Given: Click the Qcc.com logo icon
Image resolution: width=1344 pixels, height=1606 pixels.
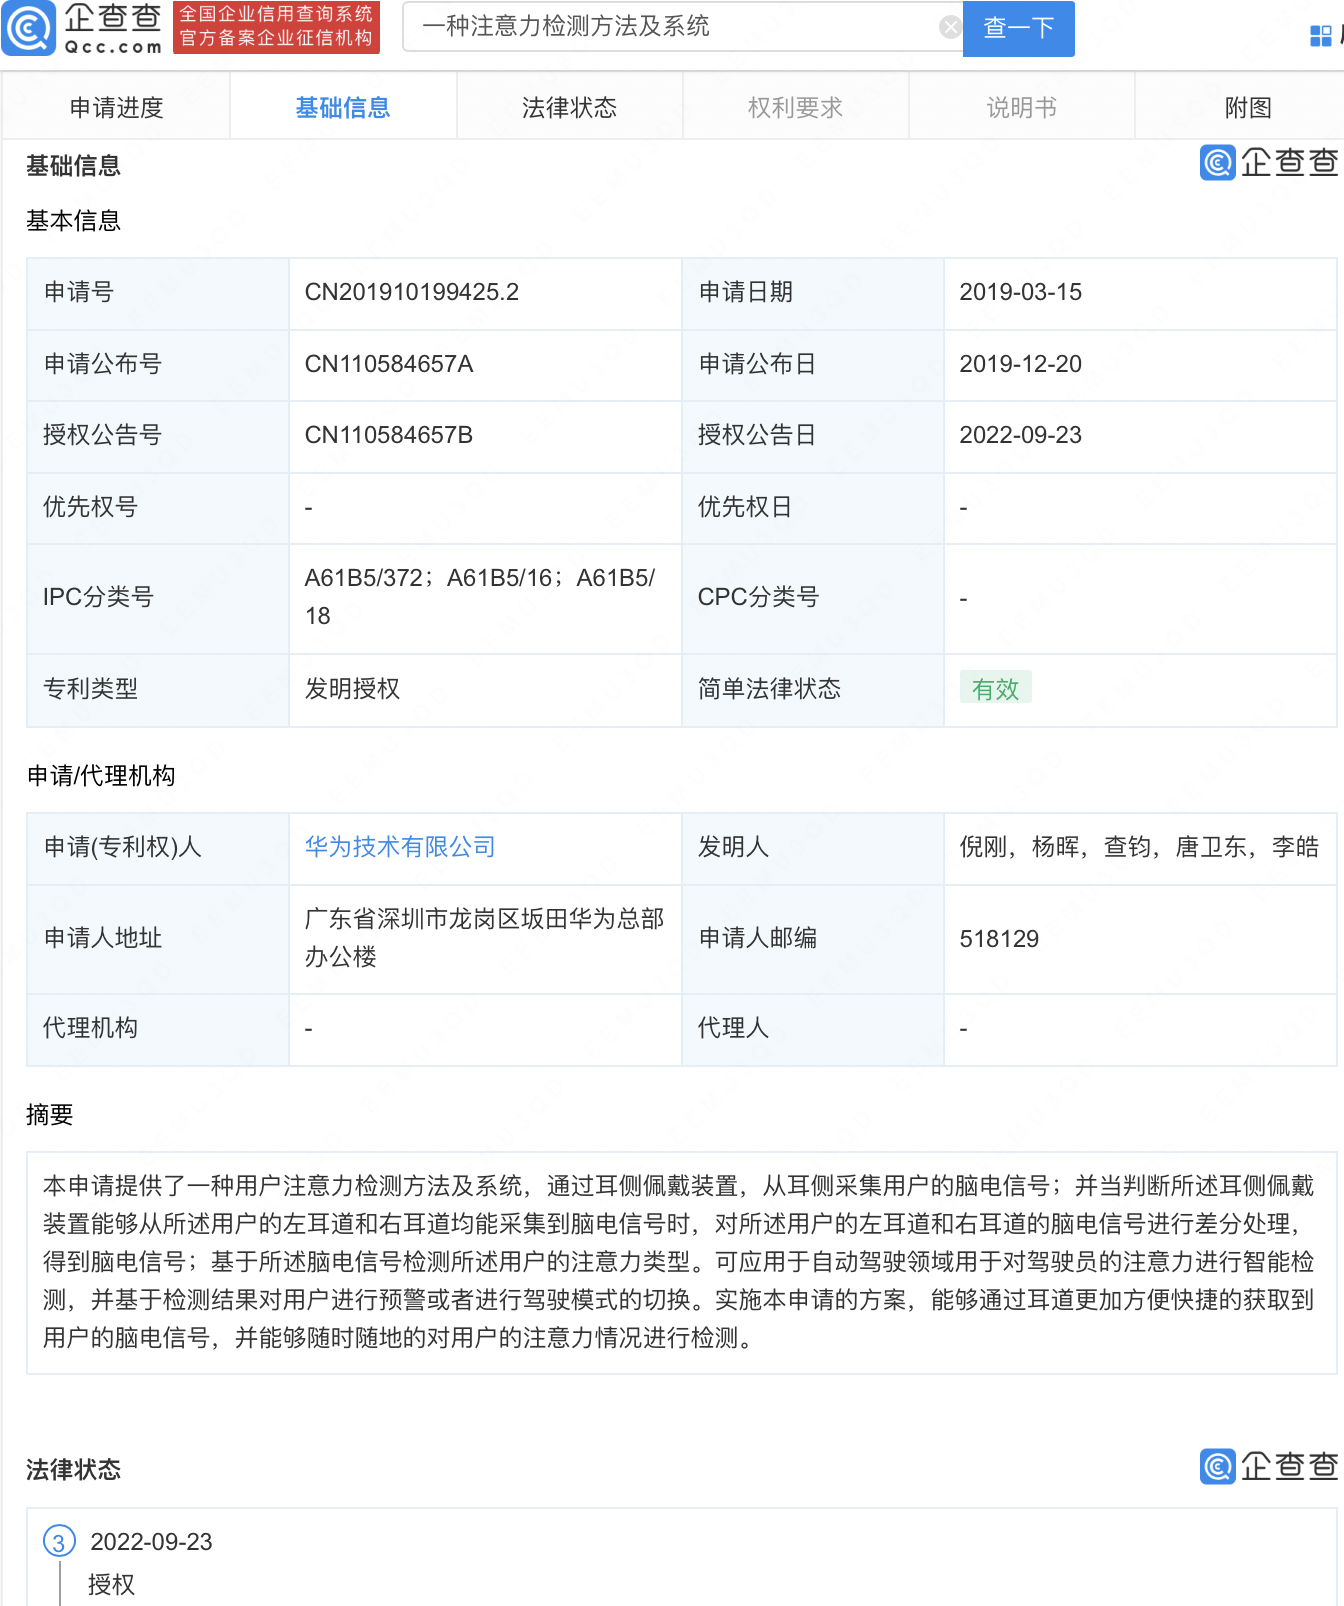Looking at the screenshot, I should pos(28,28).
